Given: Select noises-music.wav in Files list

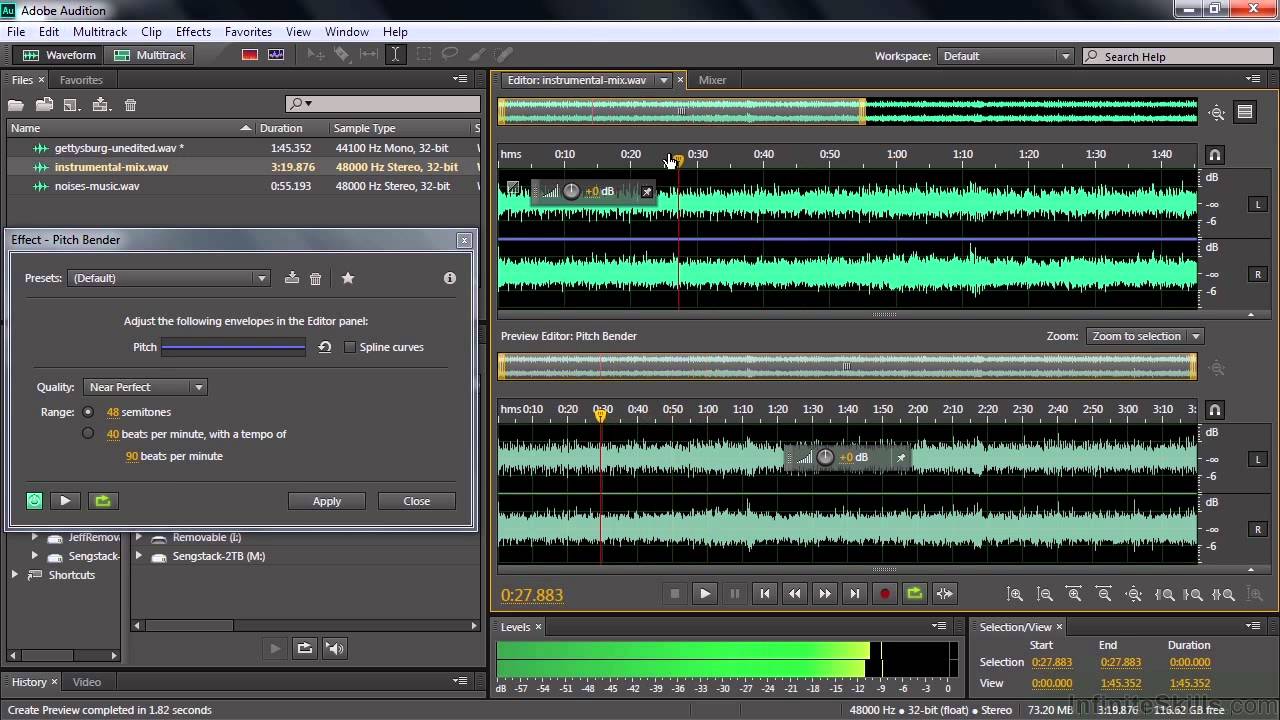Looking at the screenshot, I should point(97,186).
